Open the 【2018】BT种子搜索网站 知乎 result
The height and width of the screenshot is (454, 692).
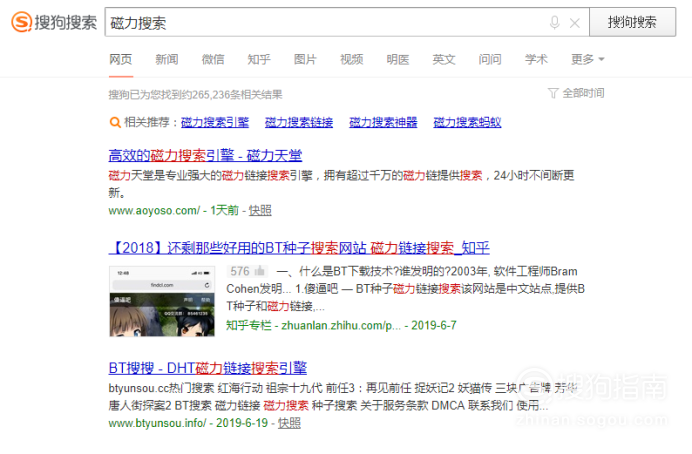[x=299, y=248]
